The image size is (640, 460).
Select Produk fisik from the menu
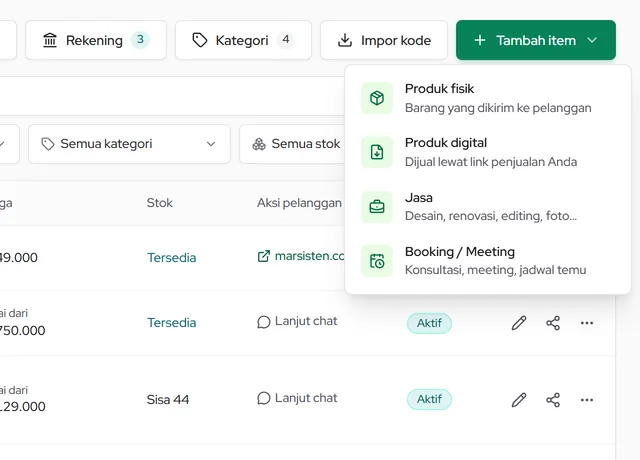pyautogui.click(x=488, y=98)
